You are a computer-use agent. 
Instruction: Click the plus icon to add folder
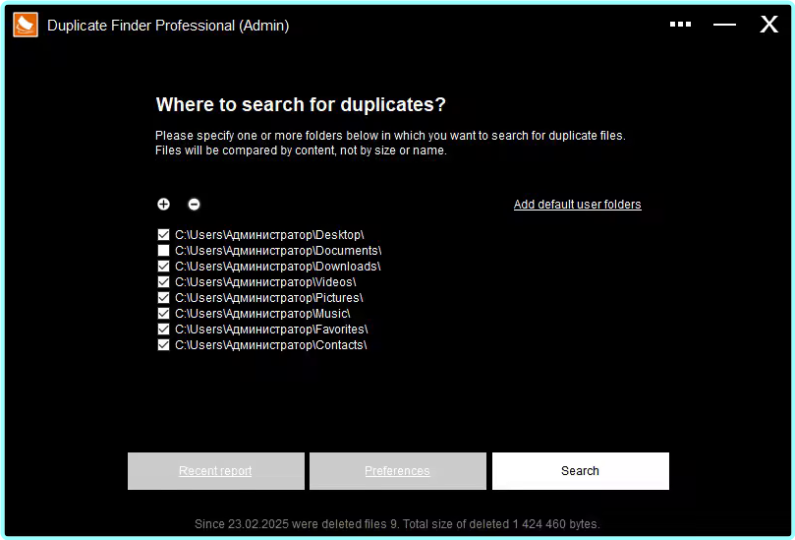164,204
